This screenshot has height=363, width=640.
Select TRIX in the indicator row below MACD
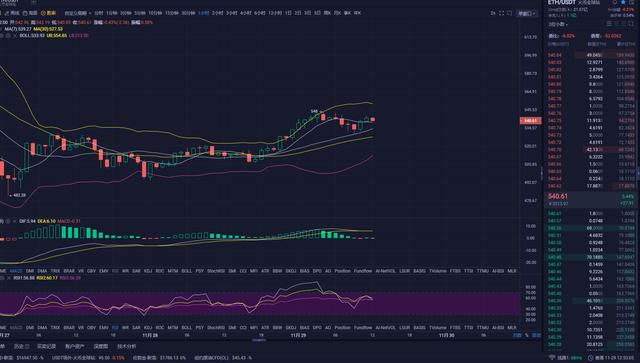tap(55, 271)
